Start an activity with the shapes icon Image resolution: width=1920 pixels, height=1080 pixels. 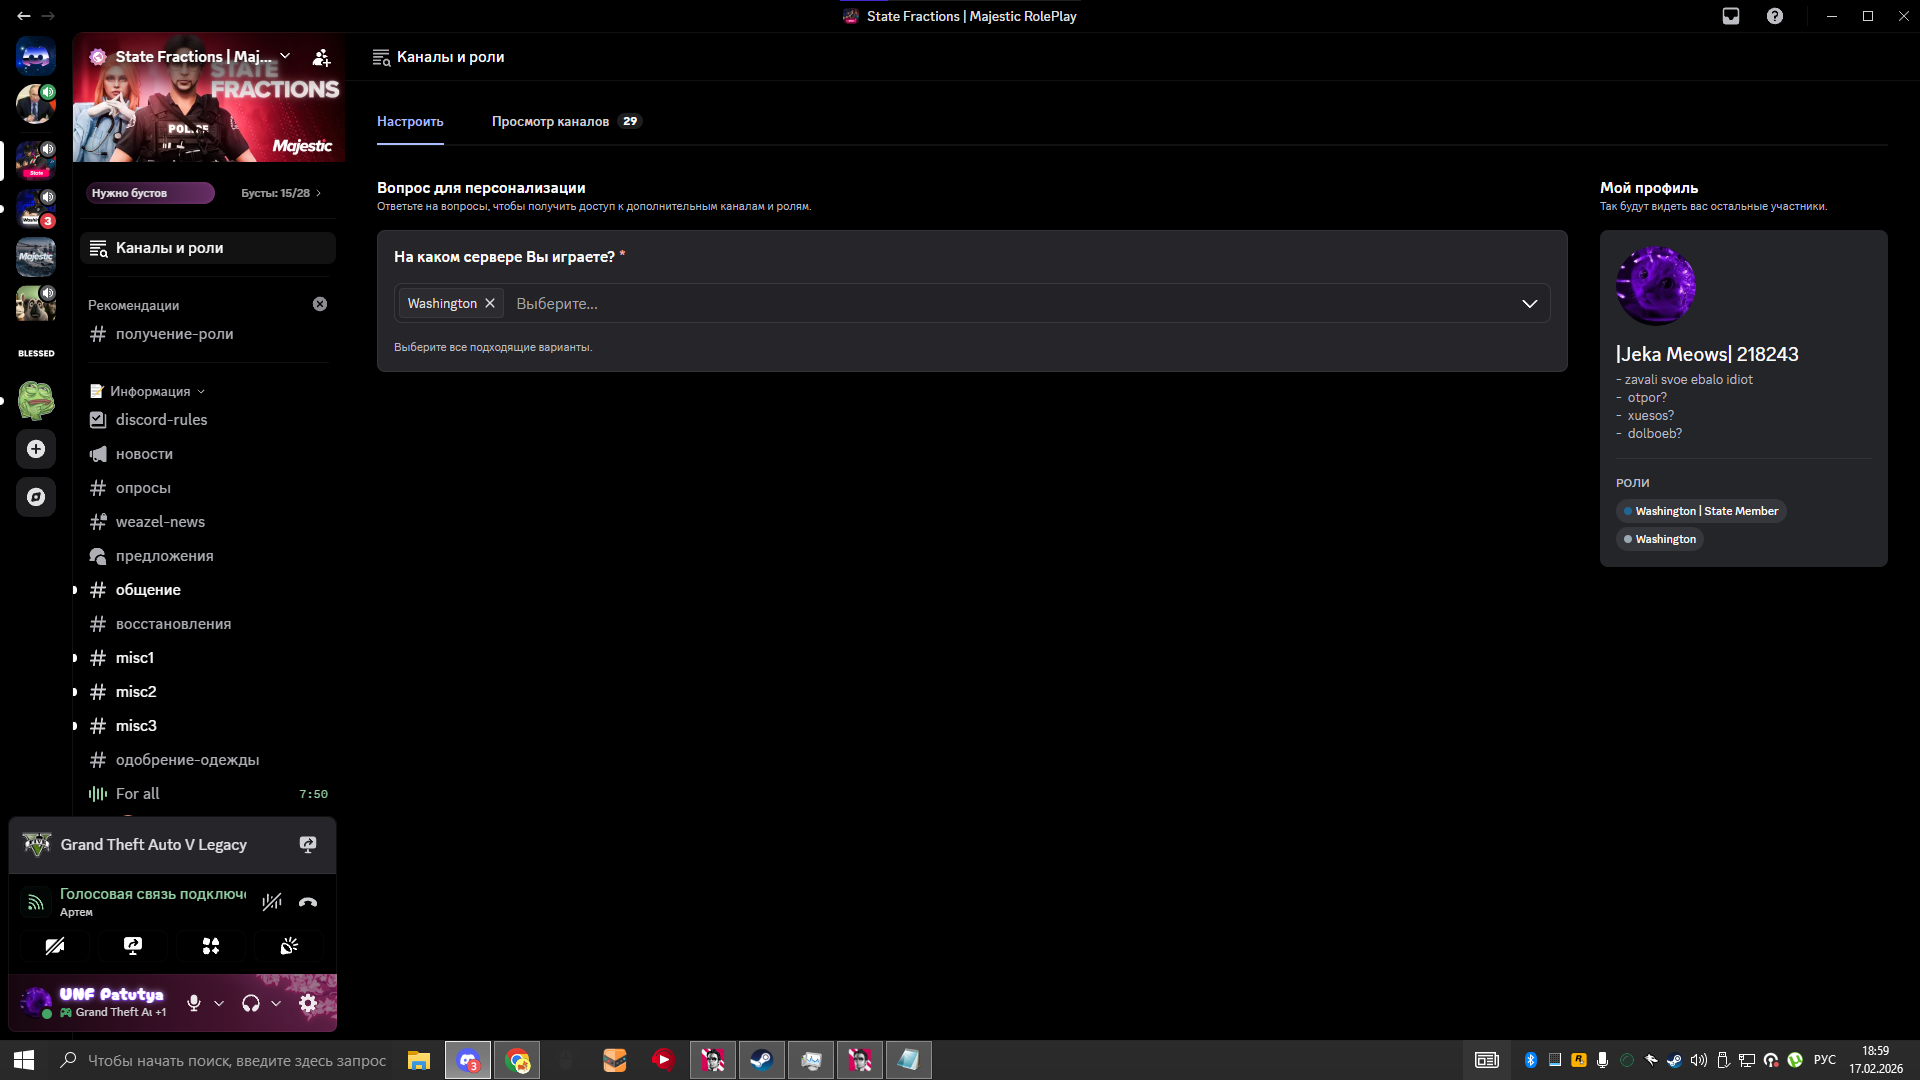click(x=211, y=946)
